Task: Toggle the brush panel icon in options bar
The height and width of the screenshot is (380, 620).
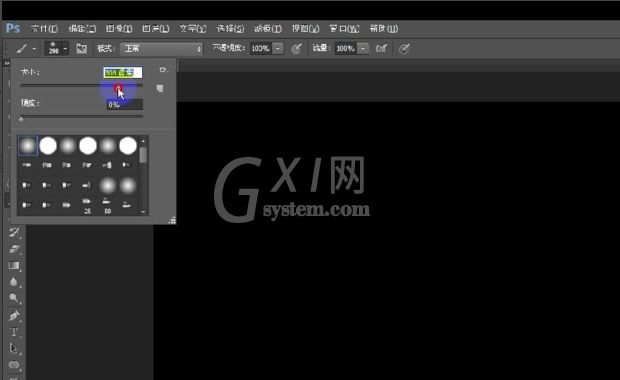Action: tap(81, 48)
